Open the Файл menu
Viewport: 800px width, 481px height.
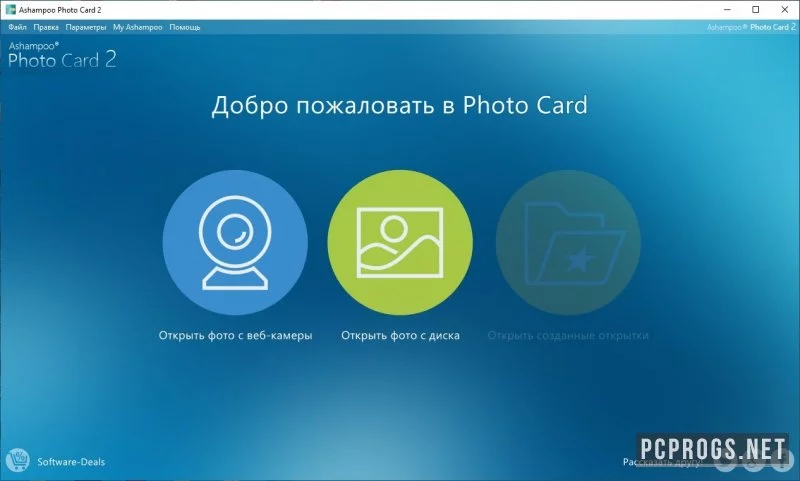17,27
